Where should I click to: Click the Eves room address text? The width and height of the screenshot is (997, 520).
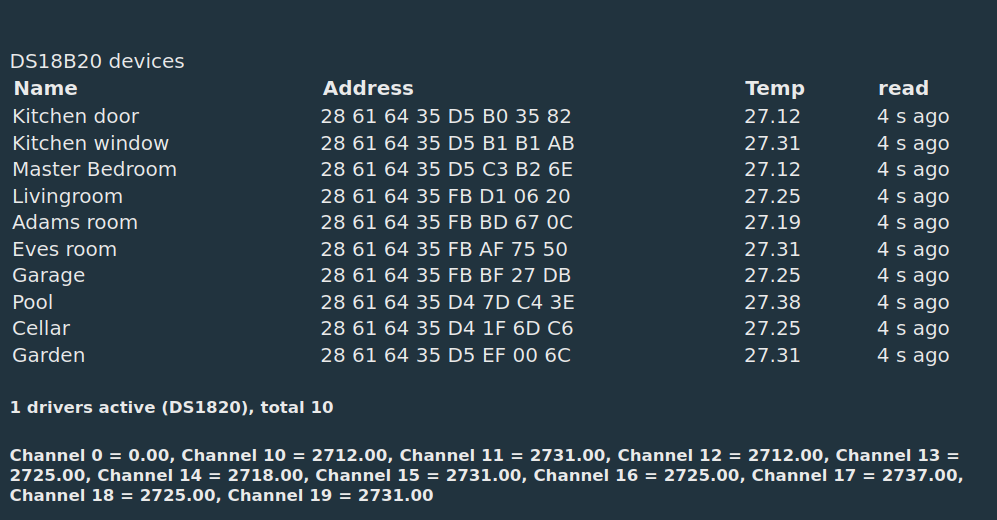pos(444,249)
